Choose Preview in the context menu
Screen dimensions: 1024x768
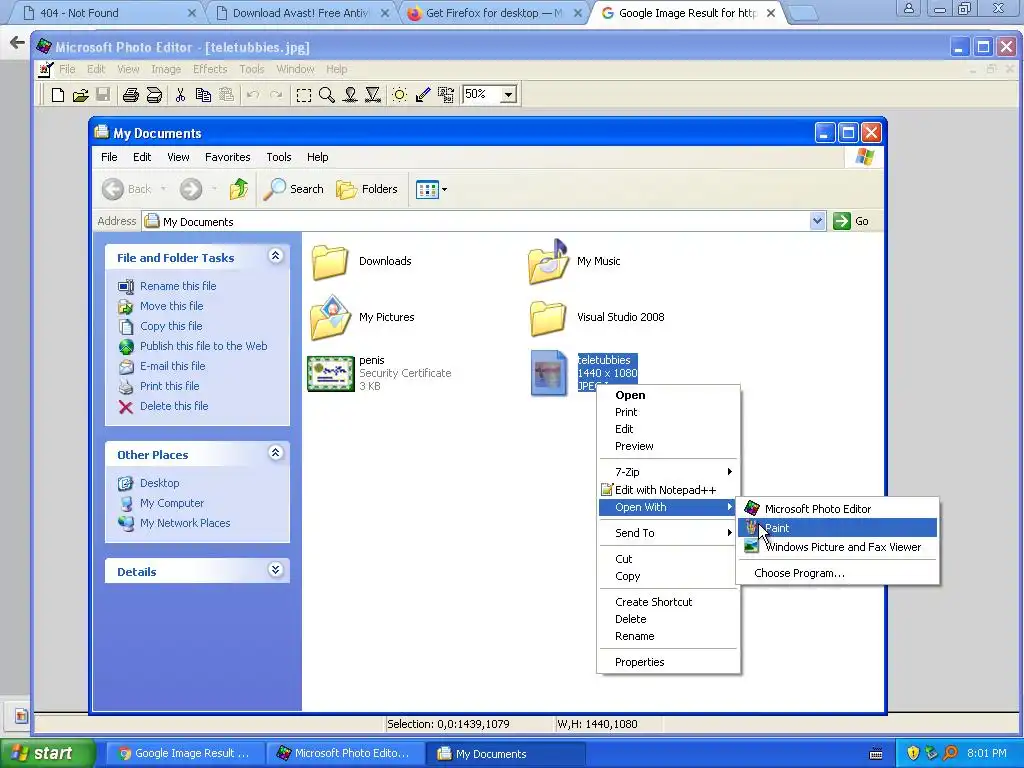(x=669, y=446)
